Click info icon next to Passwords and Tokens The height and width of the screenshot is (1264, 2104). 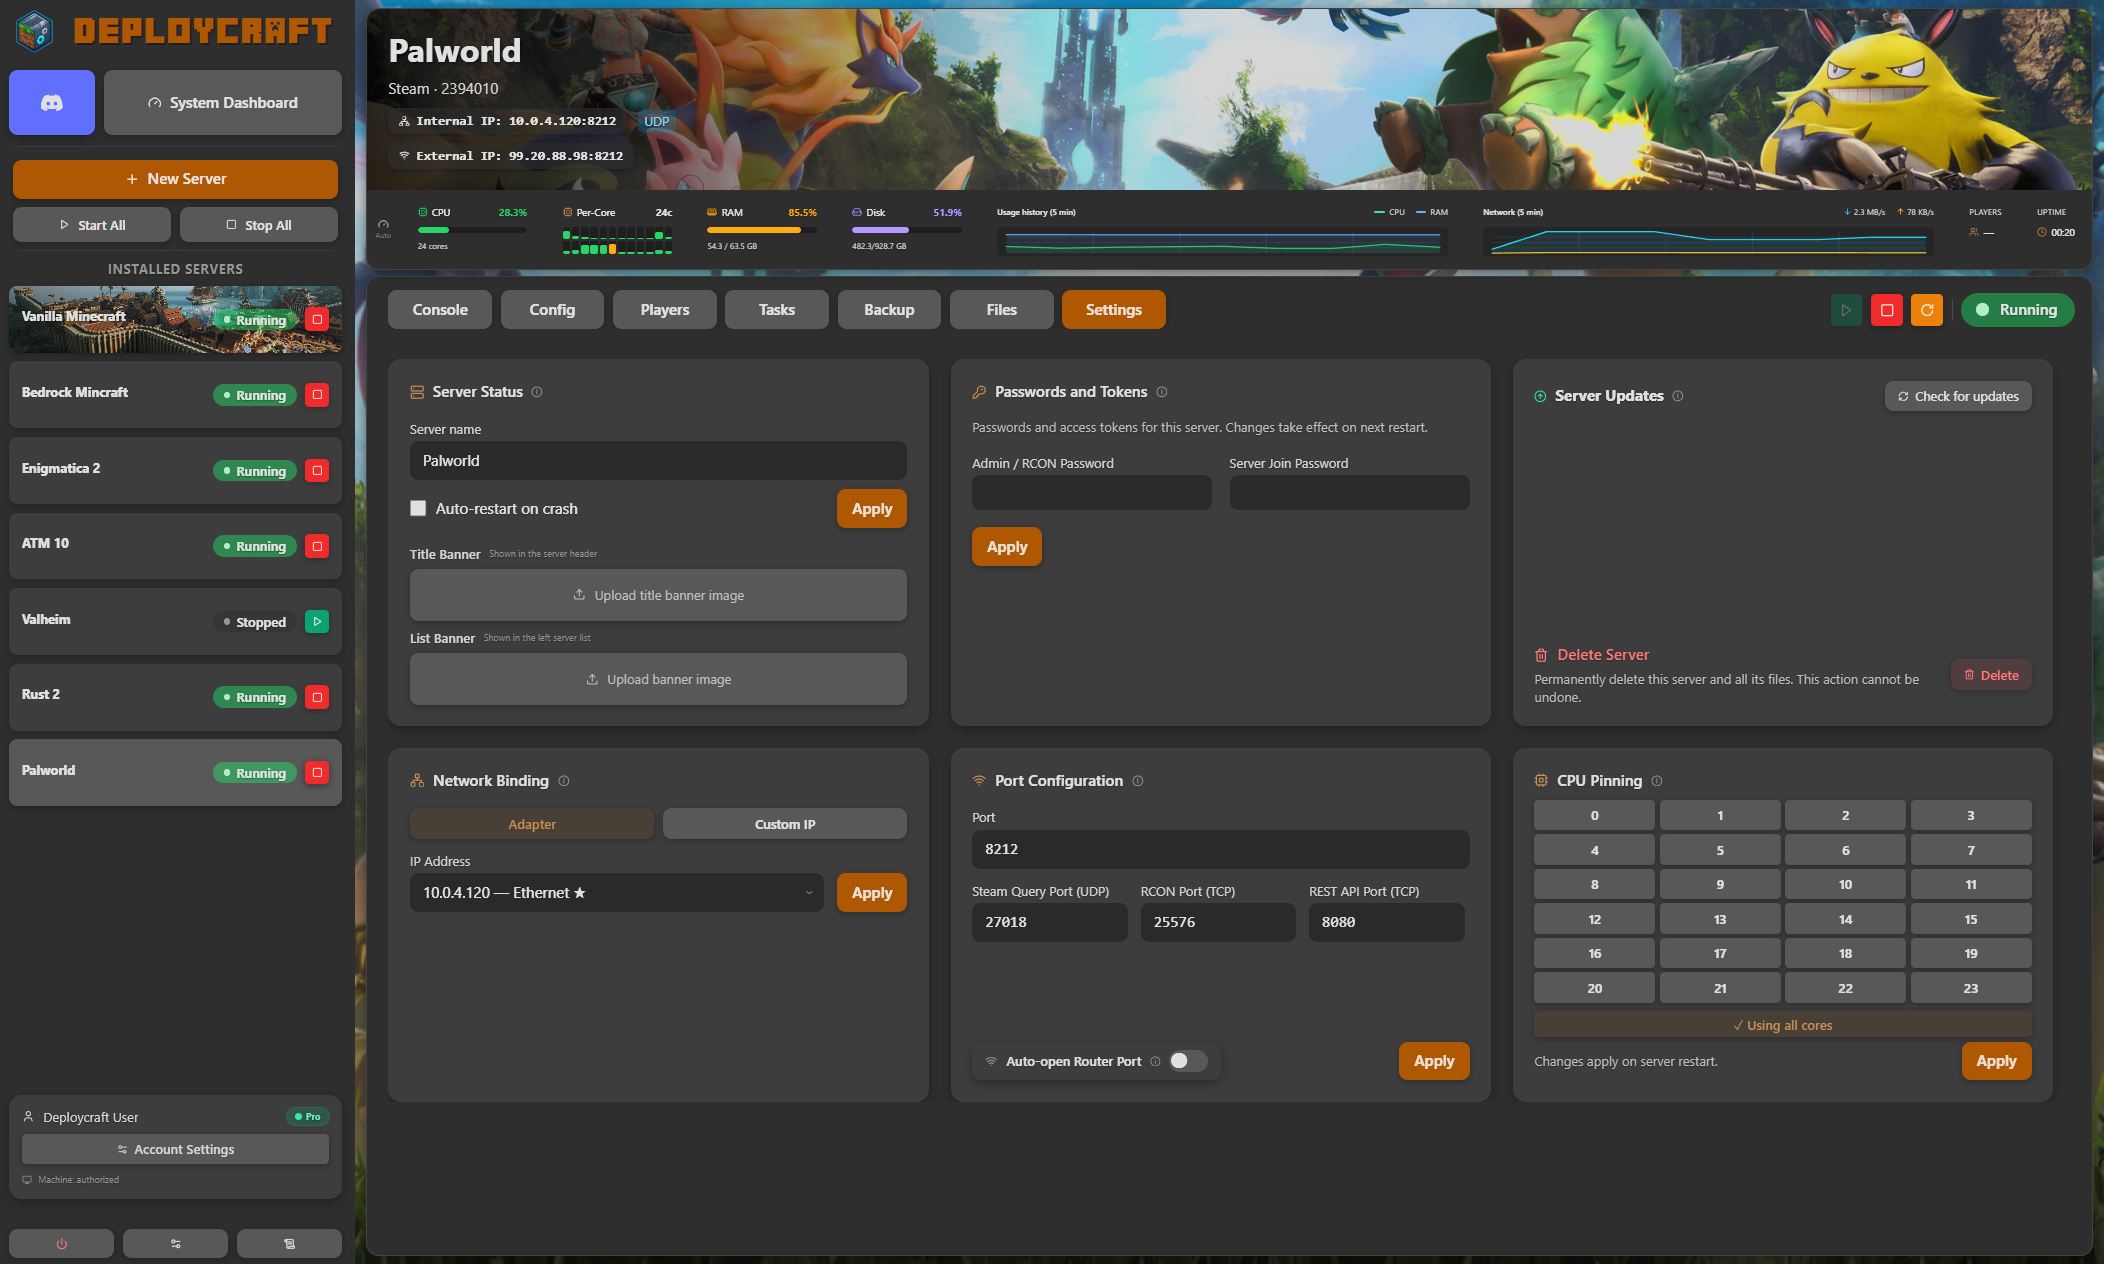(x=1161, y=392)
